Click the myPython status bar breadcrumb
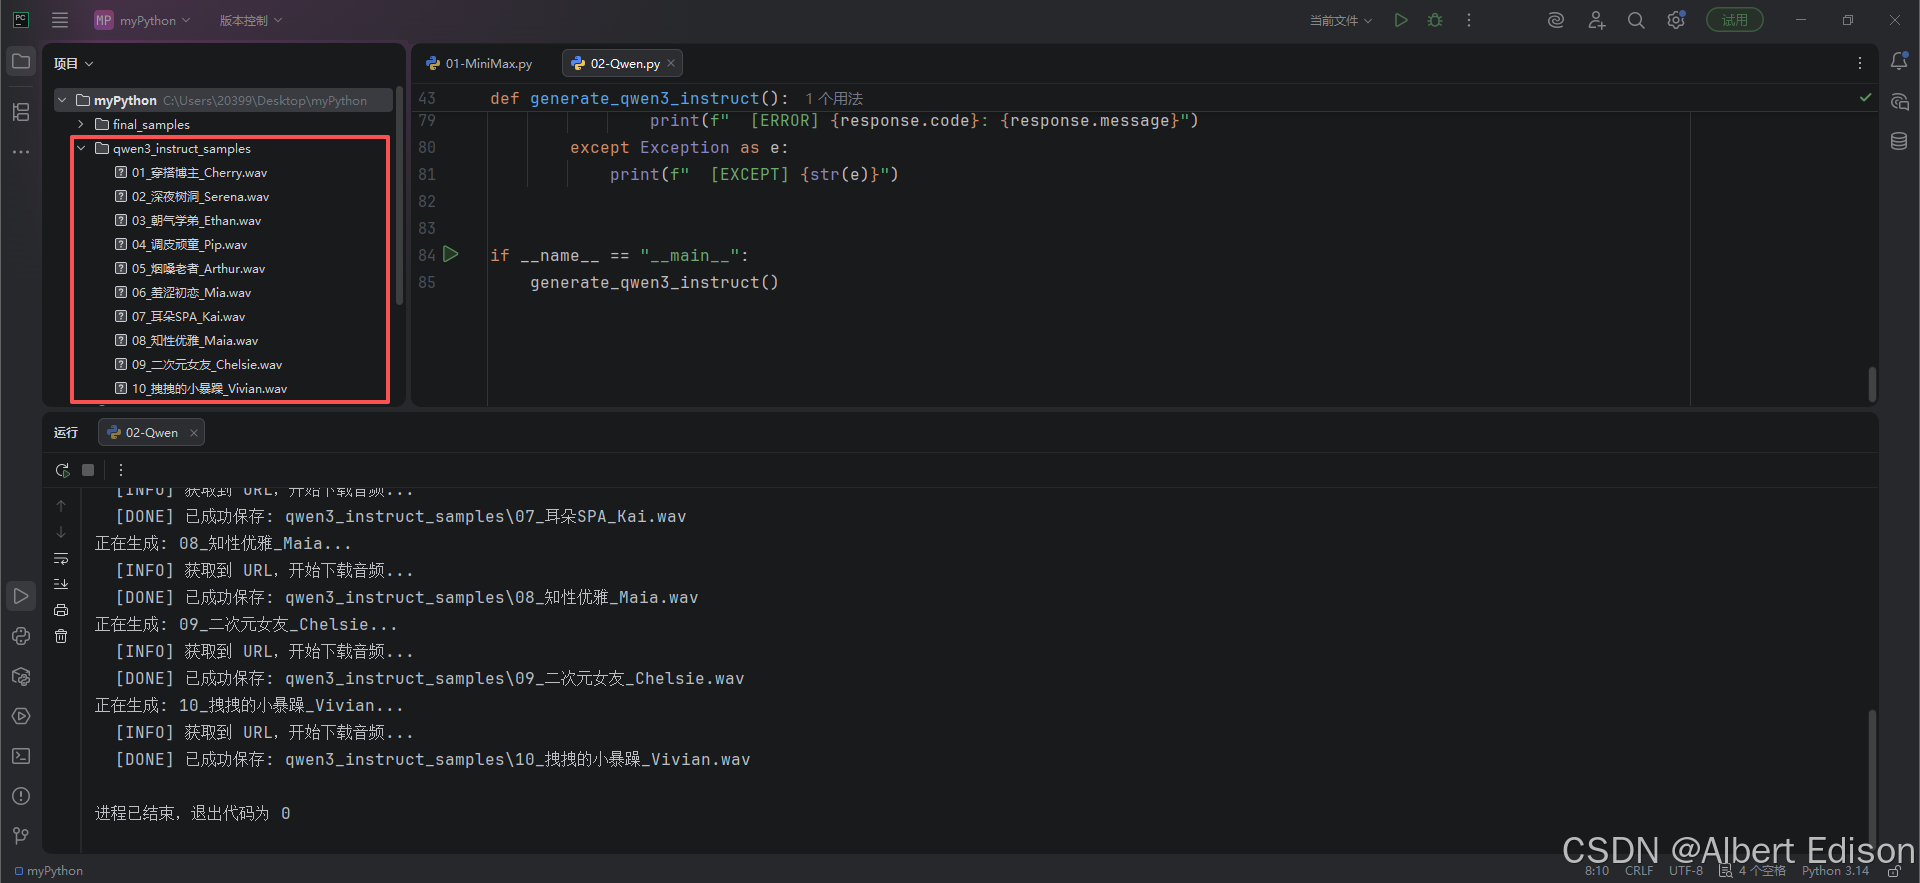Screen dimensions: 1920x883 49,871
